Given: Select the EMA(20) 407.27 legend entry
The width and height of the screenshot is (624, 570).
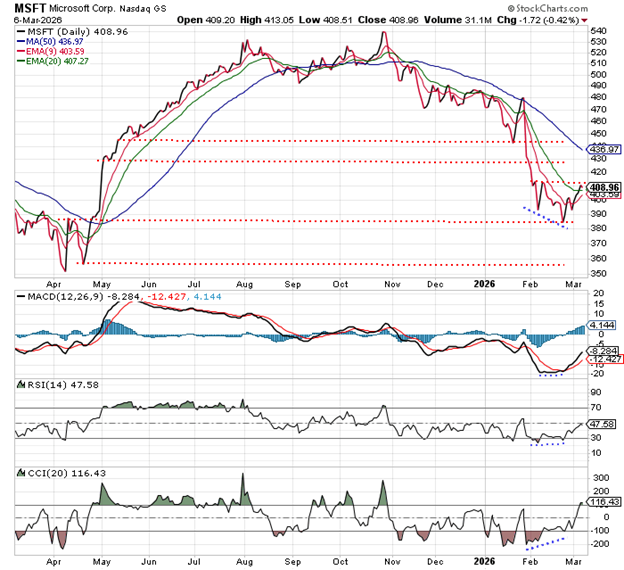Looking at the screenshot, I should pos(68,61).
